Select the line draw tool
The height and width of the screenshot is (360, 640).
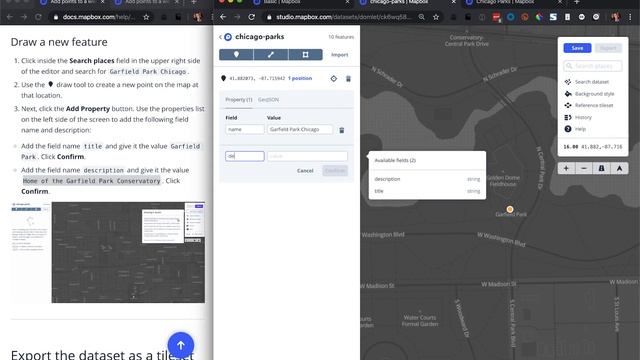click(271, 55)
